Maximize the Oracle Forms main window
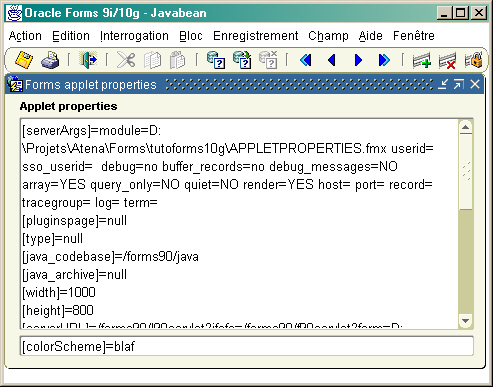The height and width of the screenshot is (387, 493). pyautogui.click(x=461, y=13)
